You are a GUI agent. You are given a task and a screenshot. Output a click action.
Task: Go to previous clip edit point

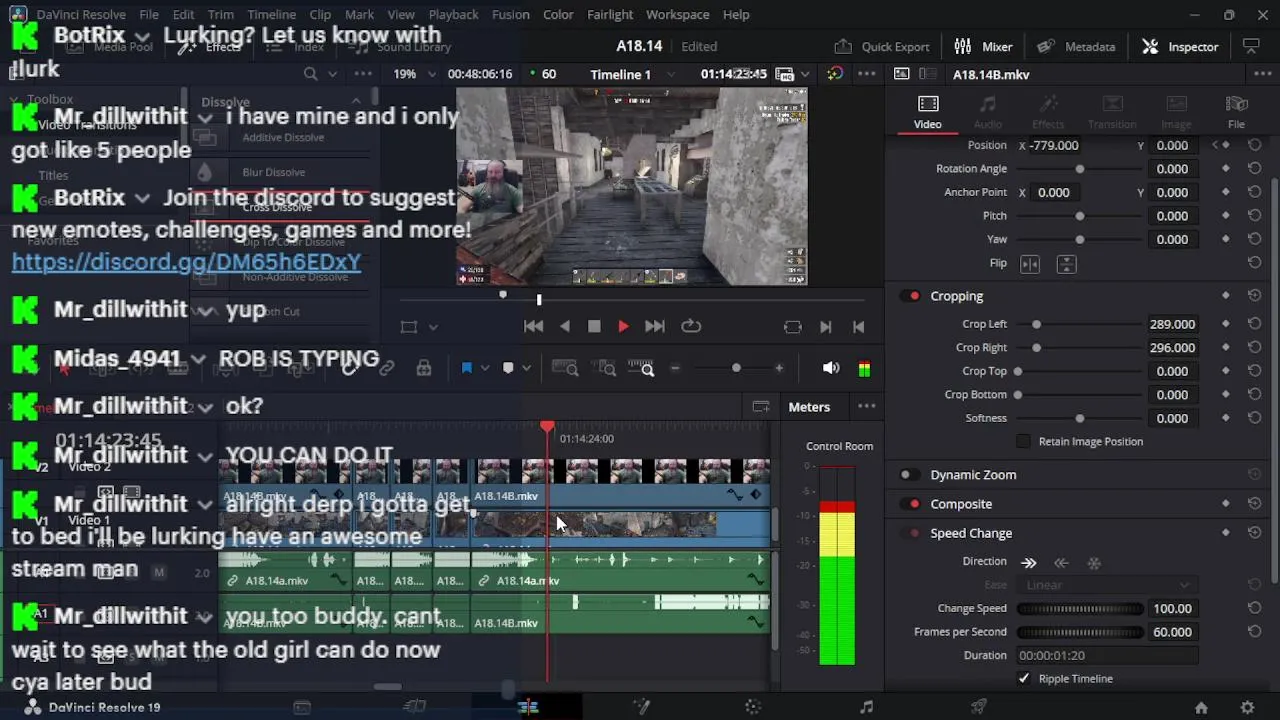tap(858, 327)
